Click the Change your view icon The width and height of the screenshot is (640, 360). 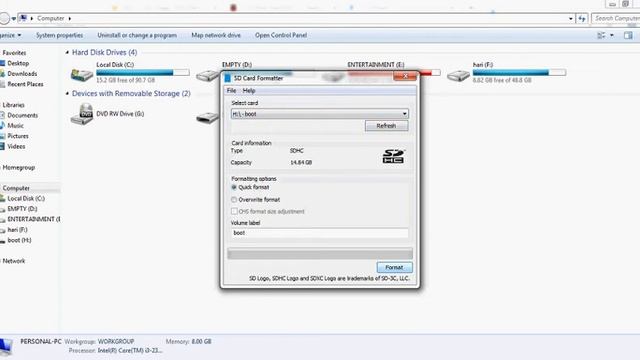(x=601, y=36)
